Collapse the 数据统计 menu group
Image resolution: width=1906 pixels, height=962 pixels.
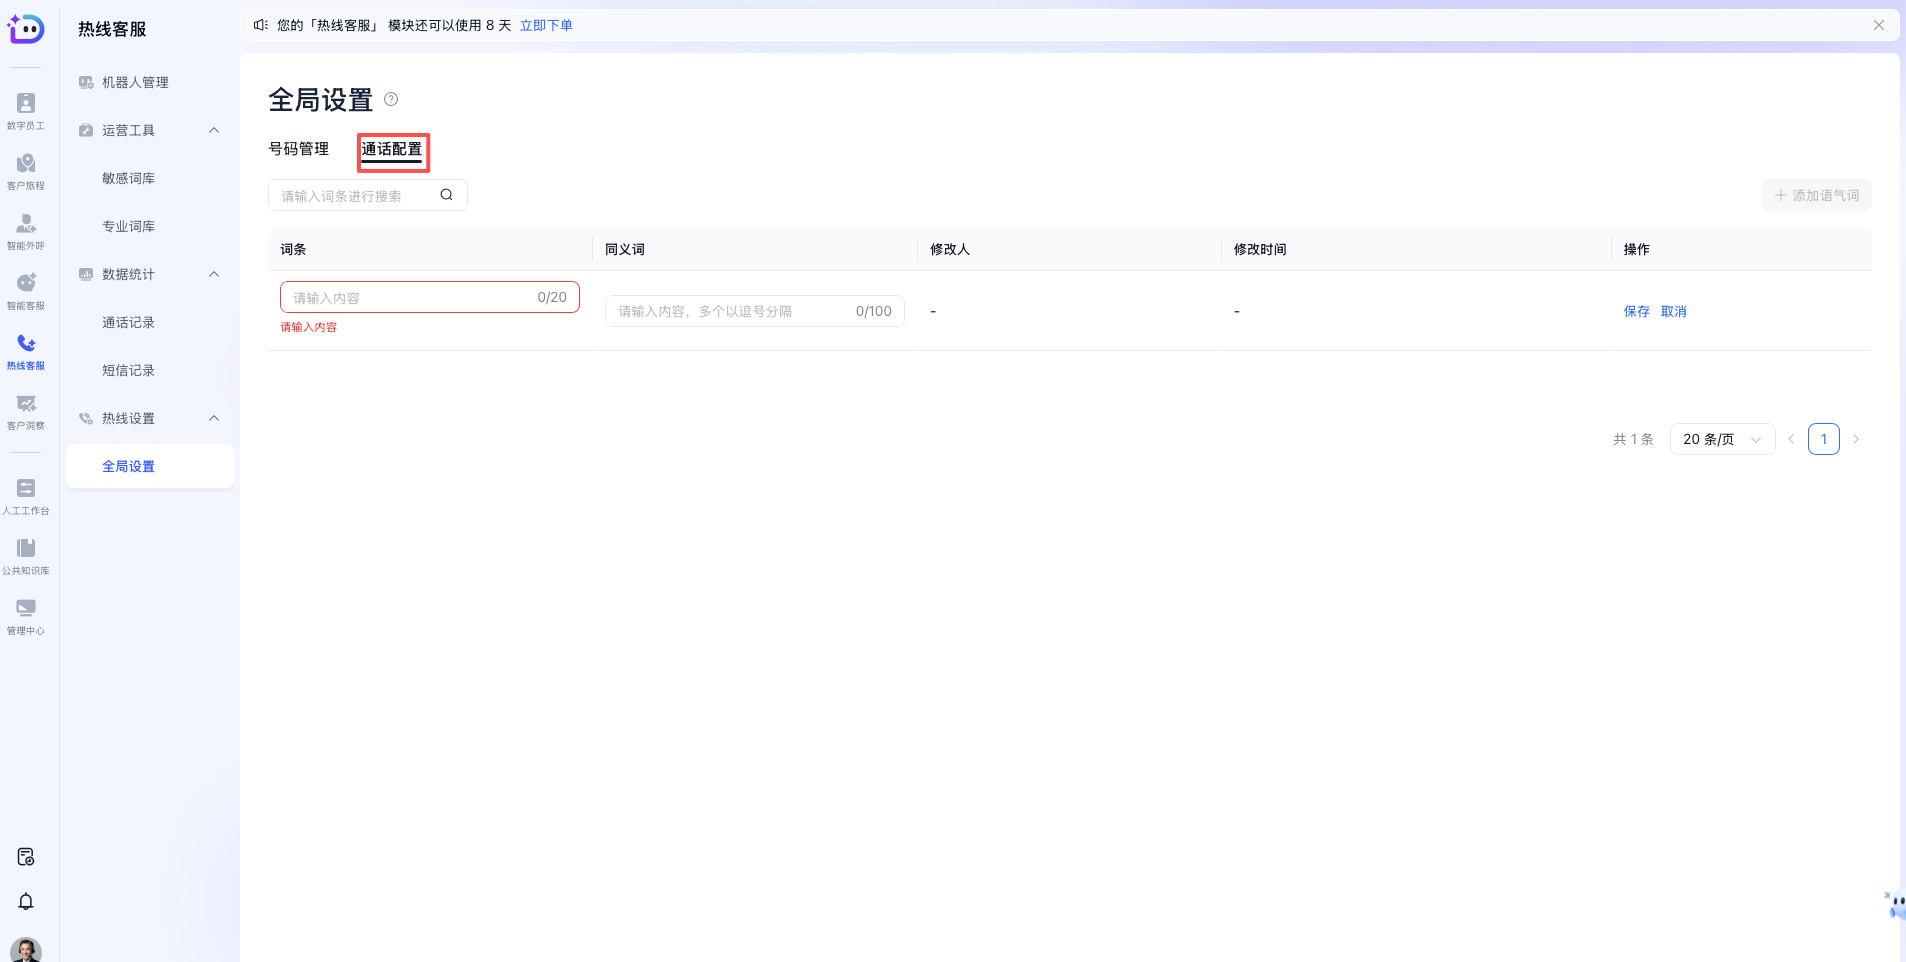coord(214,274)
